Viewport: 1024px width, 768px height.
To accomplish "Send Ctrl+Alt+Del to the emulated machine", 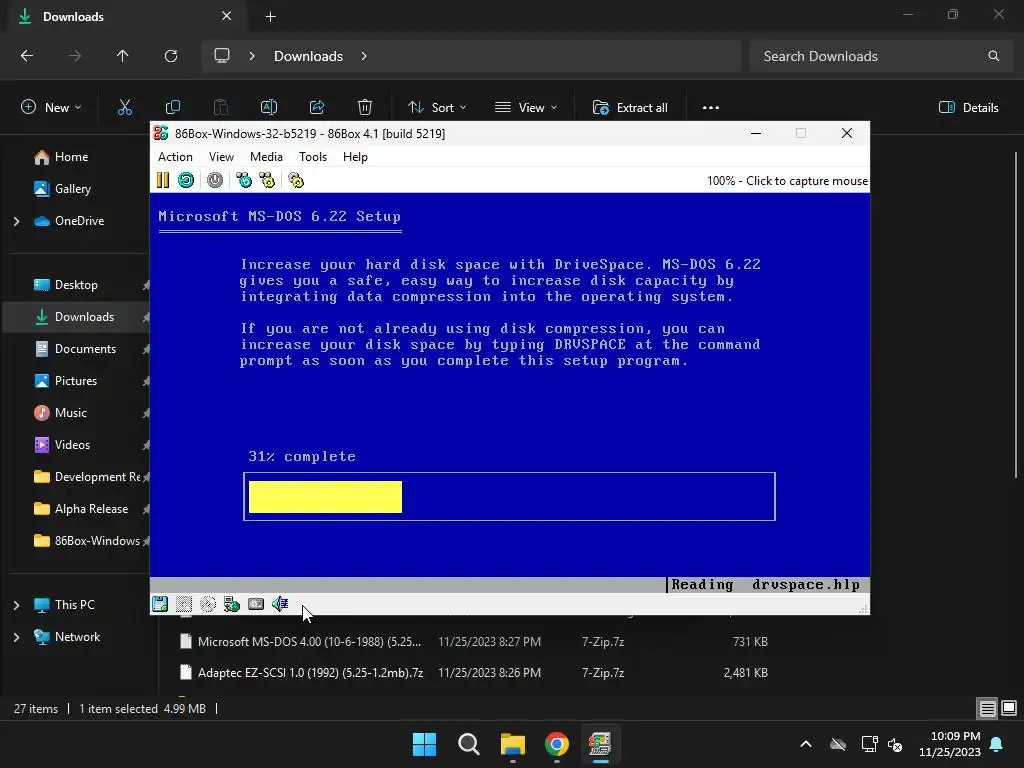I will 244,180.
